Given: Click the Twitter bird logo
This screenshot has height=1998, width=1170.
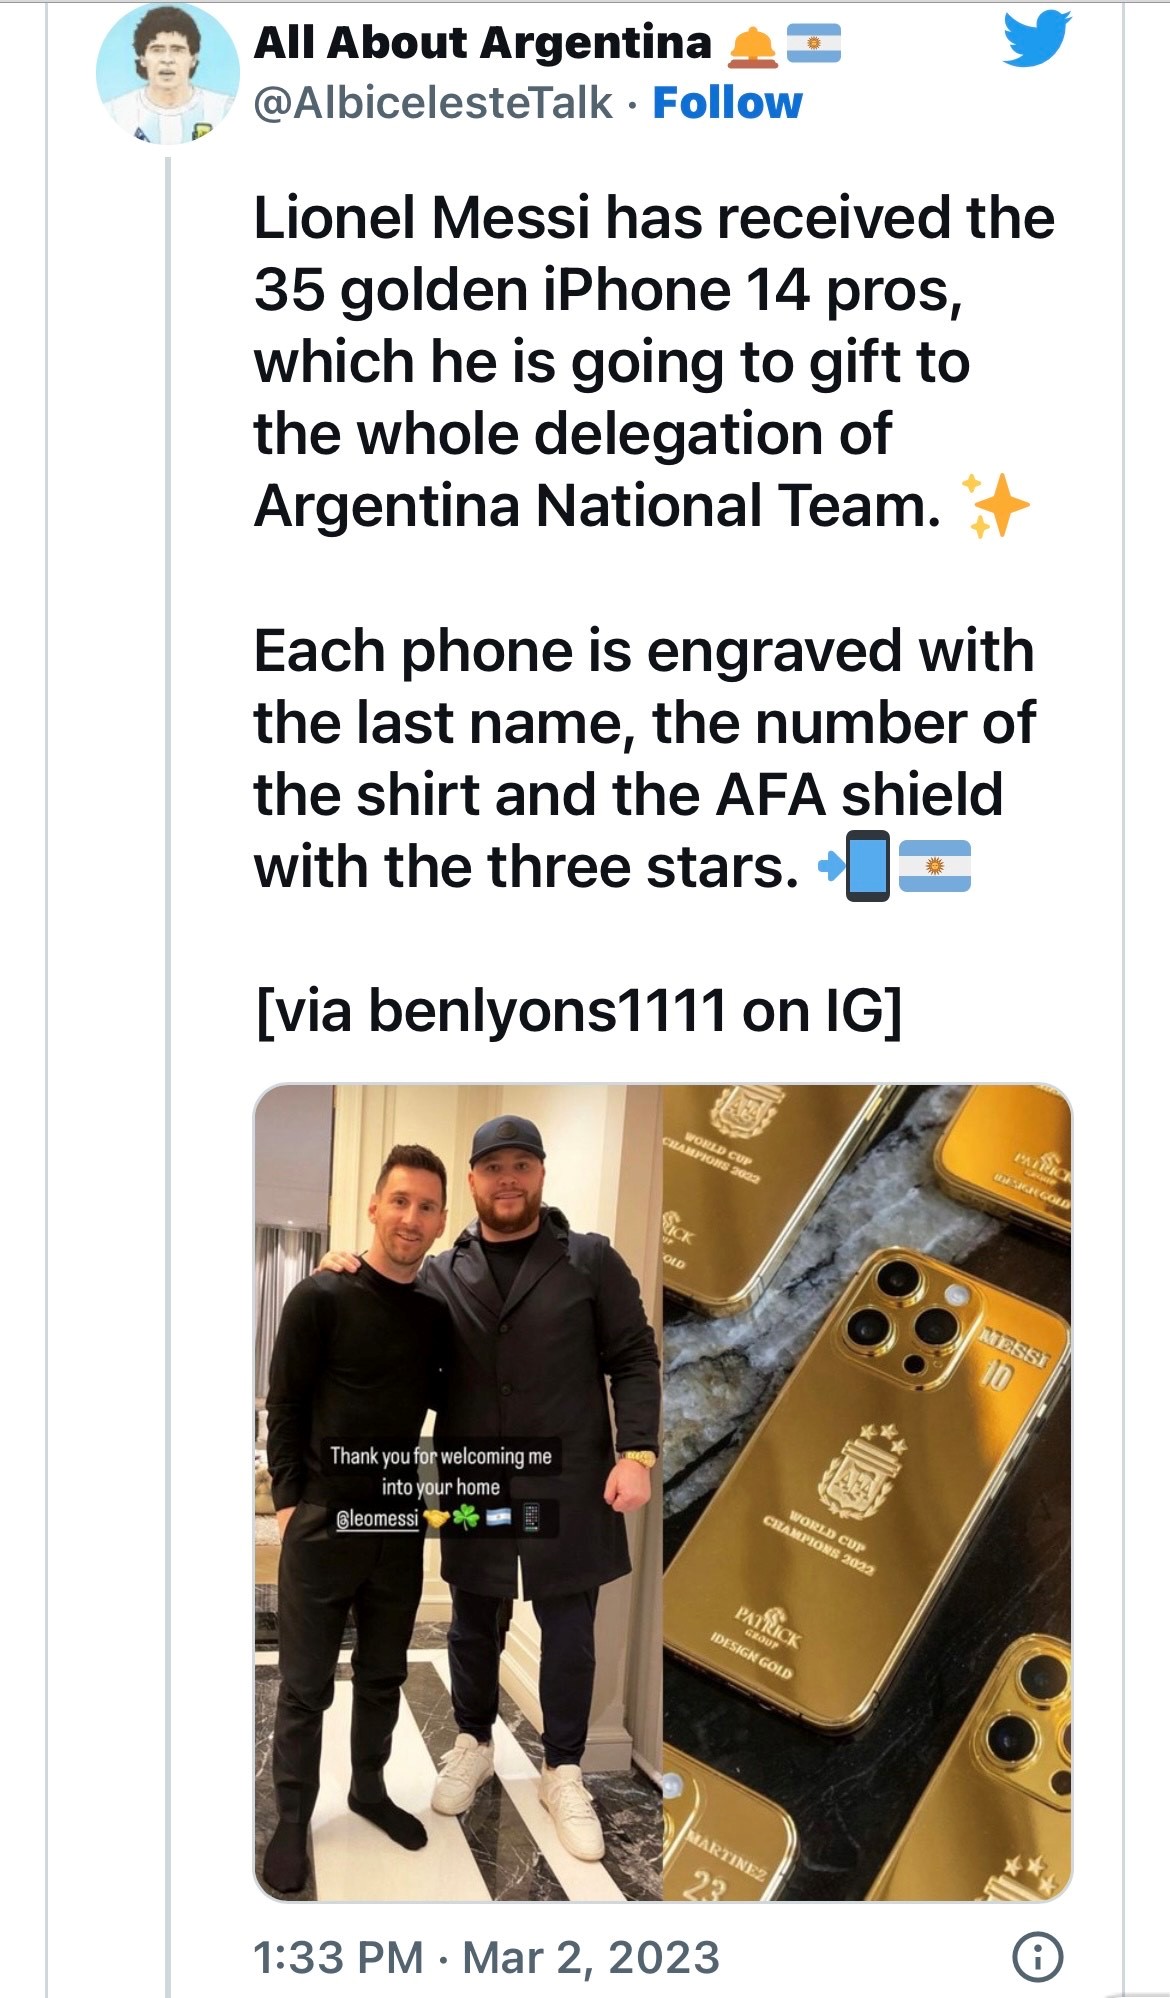Looking at the screenshot, I should point(1036,38).
